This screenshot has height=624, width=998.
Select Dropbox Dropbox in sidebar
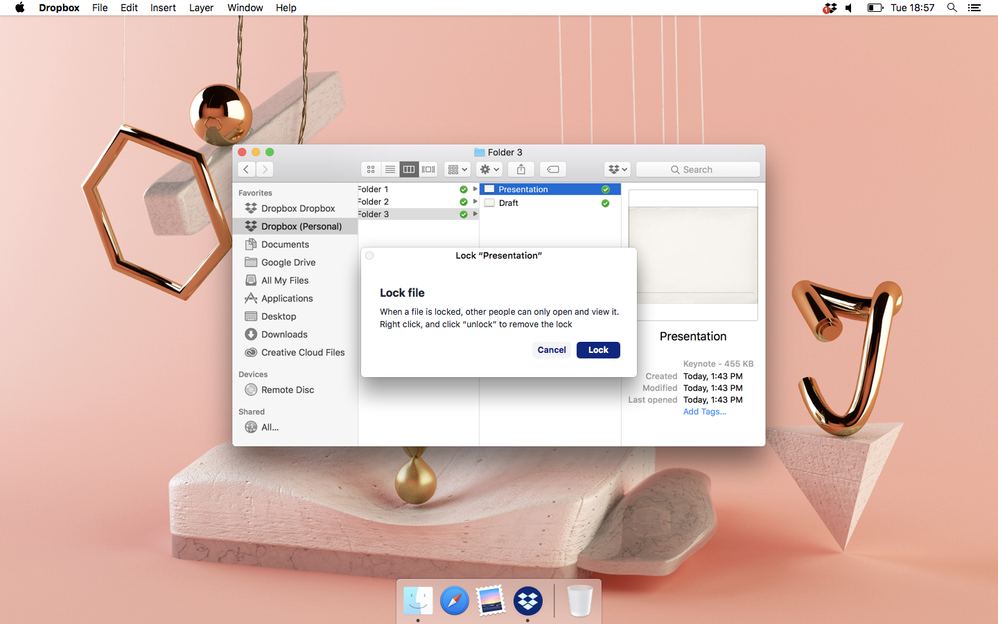click(297, 208)
